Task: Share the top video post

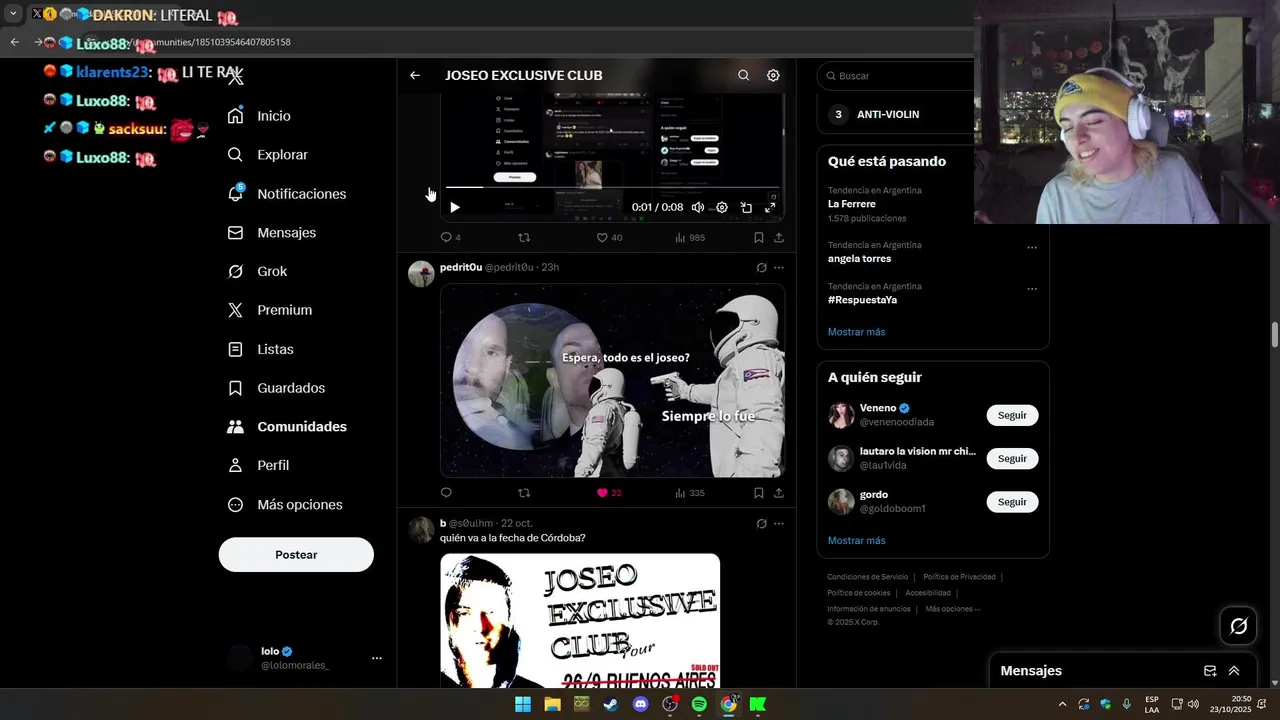Action: 779,237
